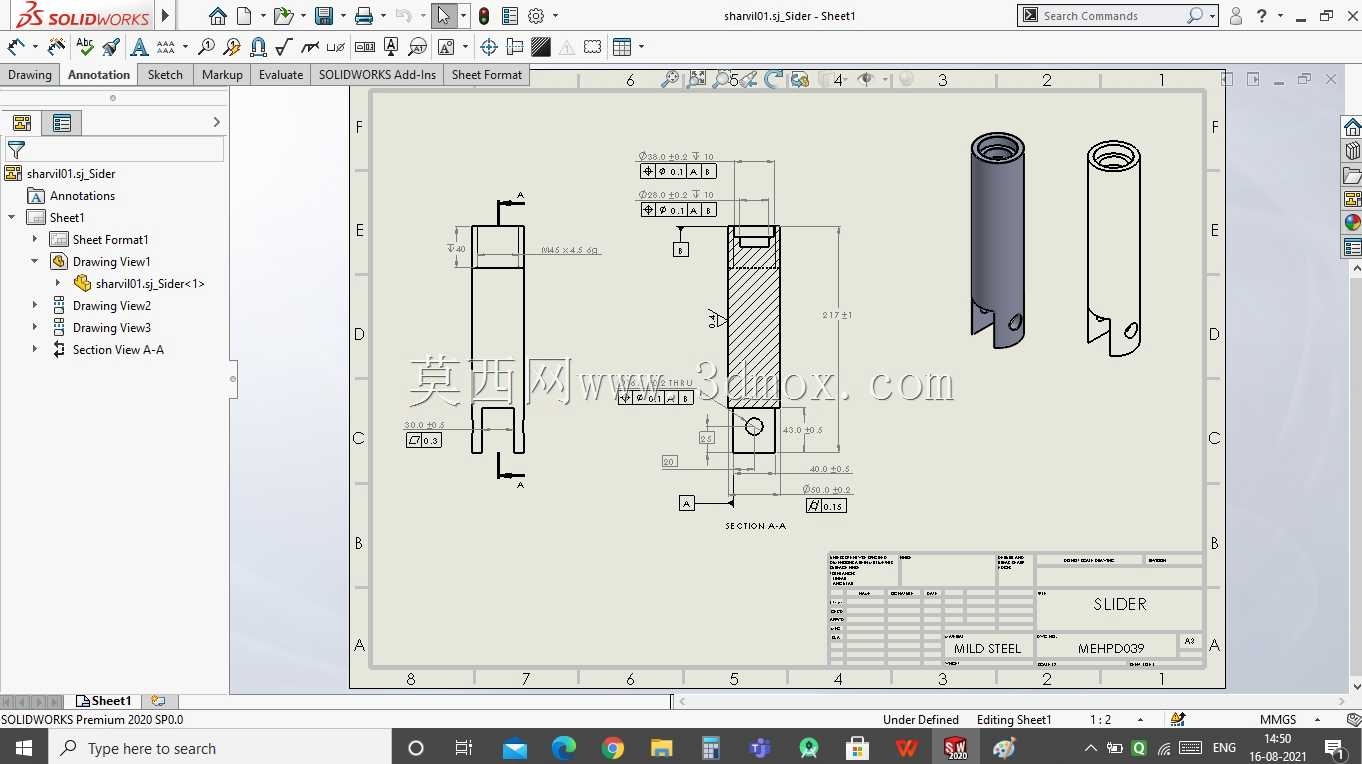The width and height of the screenshot is (1362, 764).
Task: Run the Spell Checker (Abc) tool
Action: [x=85, y=46]
